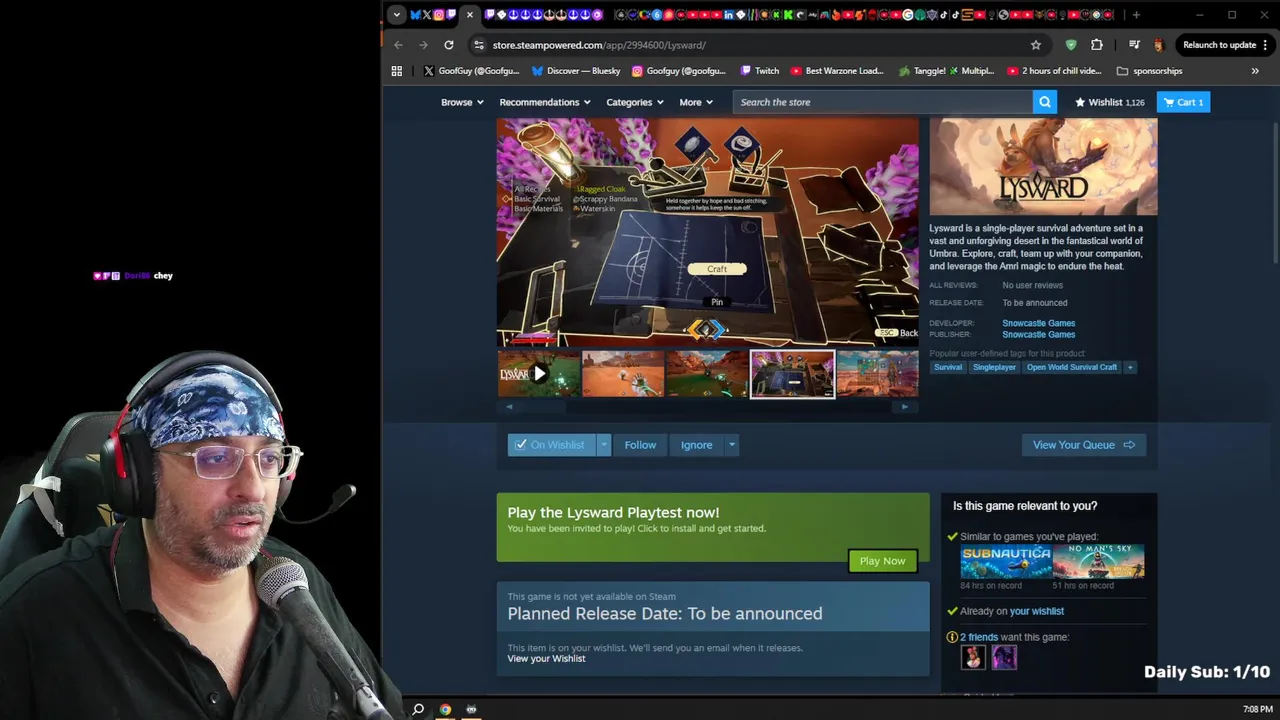1280x720 pixels.
Task: Open the Ignore options dropdown arrow
Action: (731, 445)
